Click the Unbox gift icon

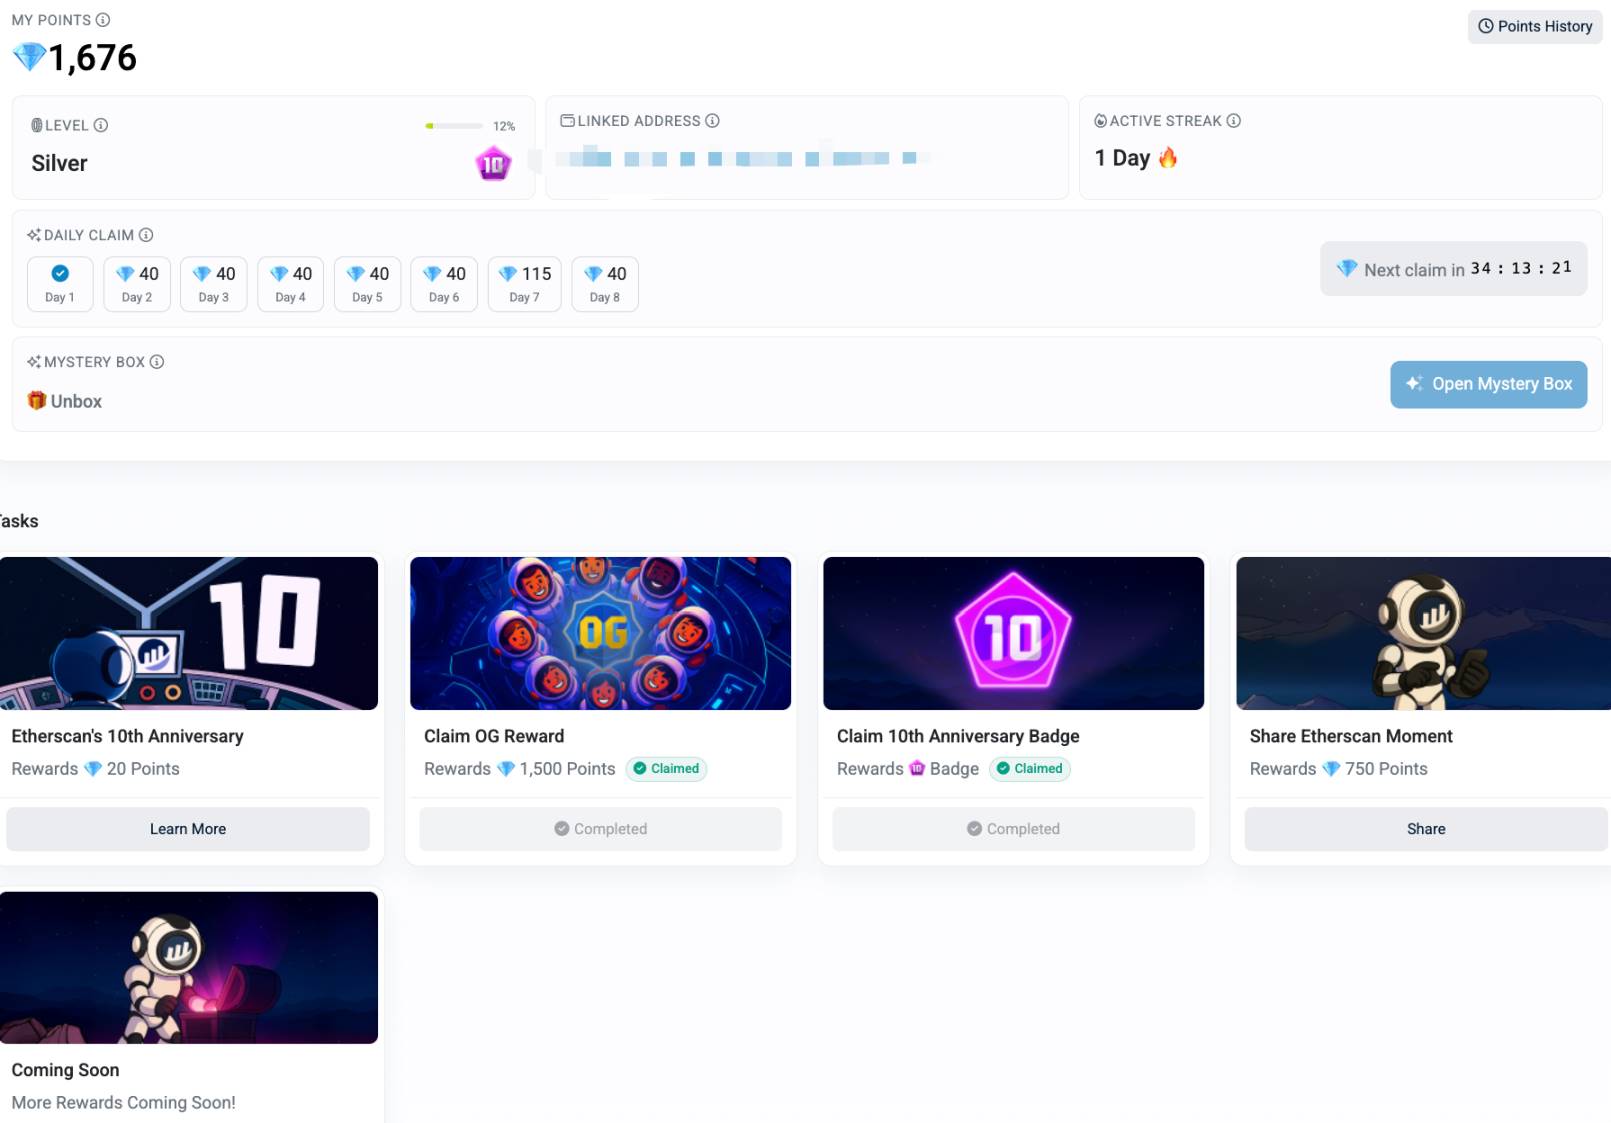(37, 401)
